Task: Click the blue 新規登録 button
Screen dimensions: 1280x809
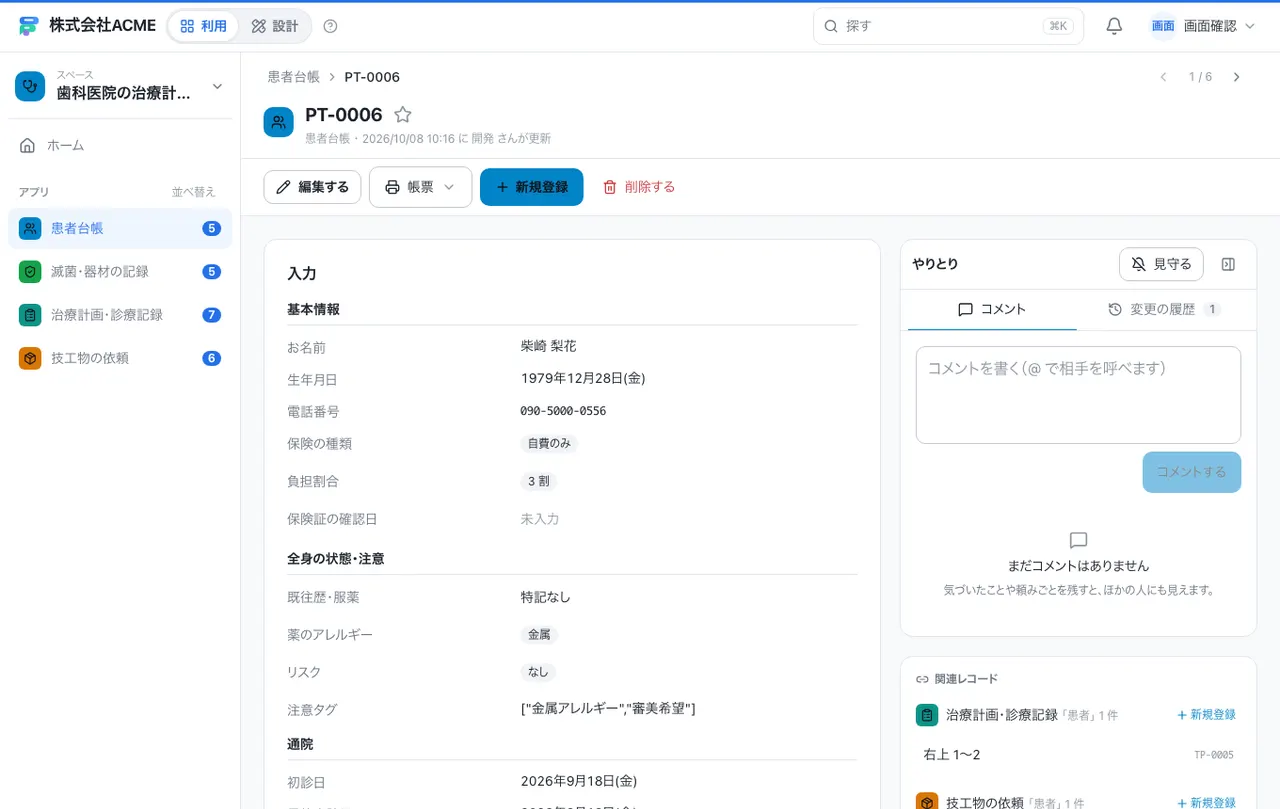Action: click(x=531, y=187)
